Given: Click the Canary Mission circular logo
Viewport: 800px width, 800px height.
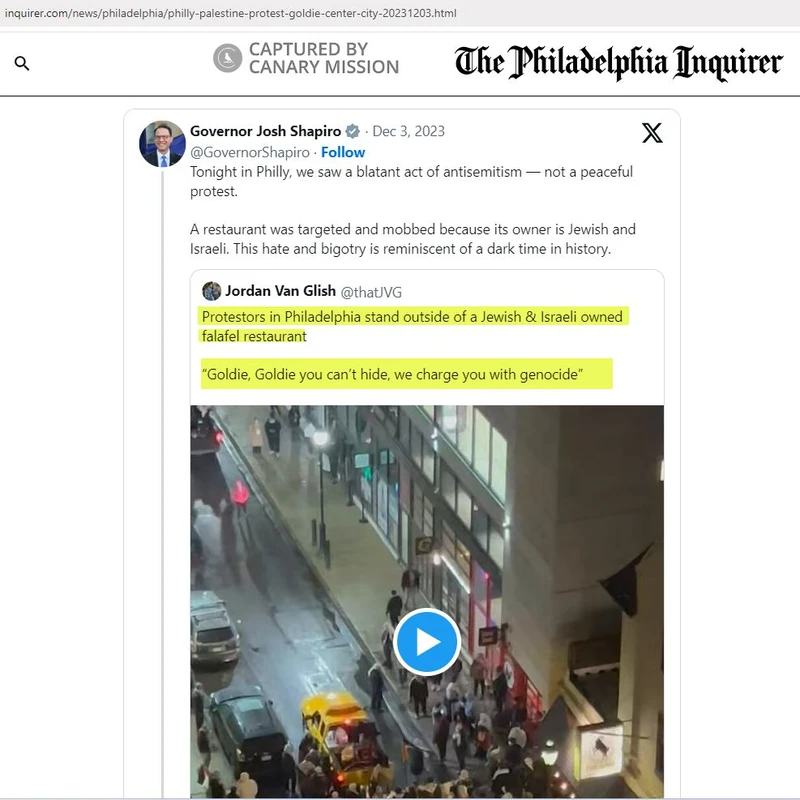Looking at the screenshot, I should 228,58.
